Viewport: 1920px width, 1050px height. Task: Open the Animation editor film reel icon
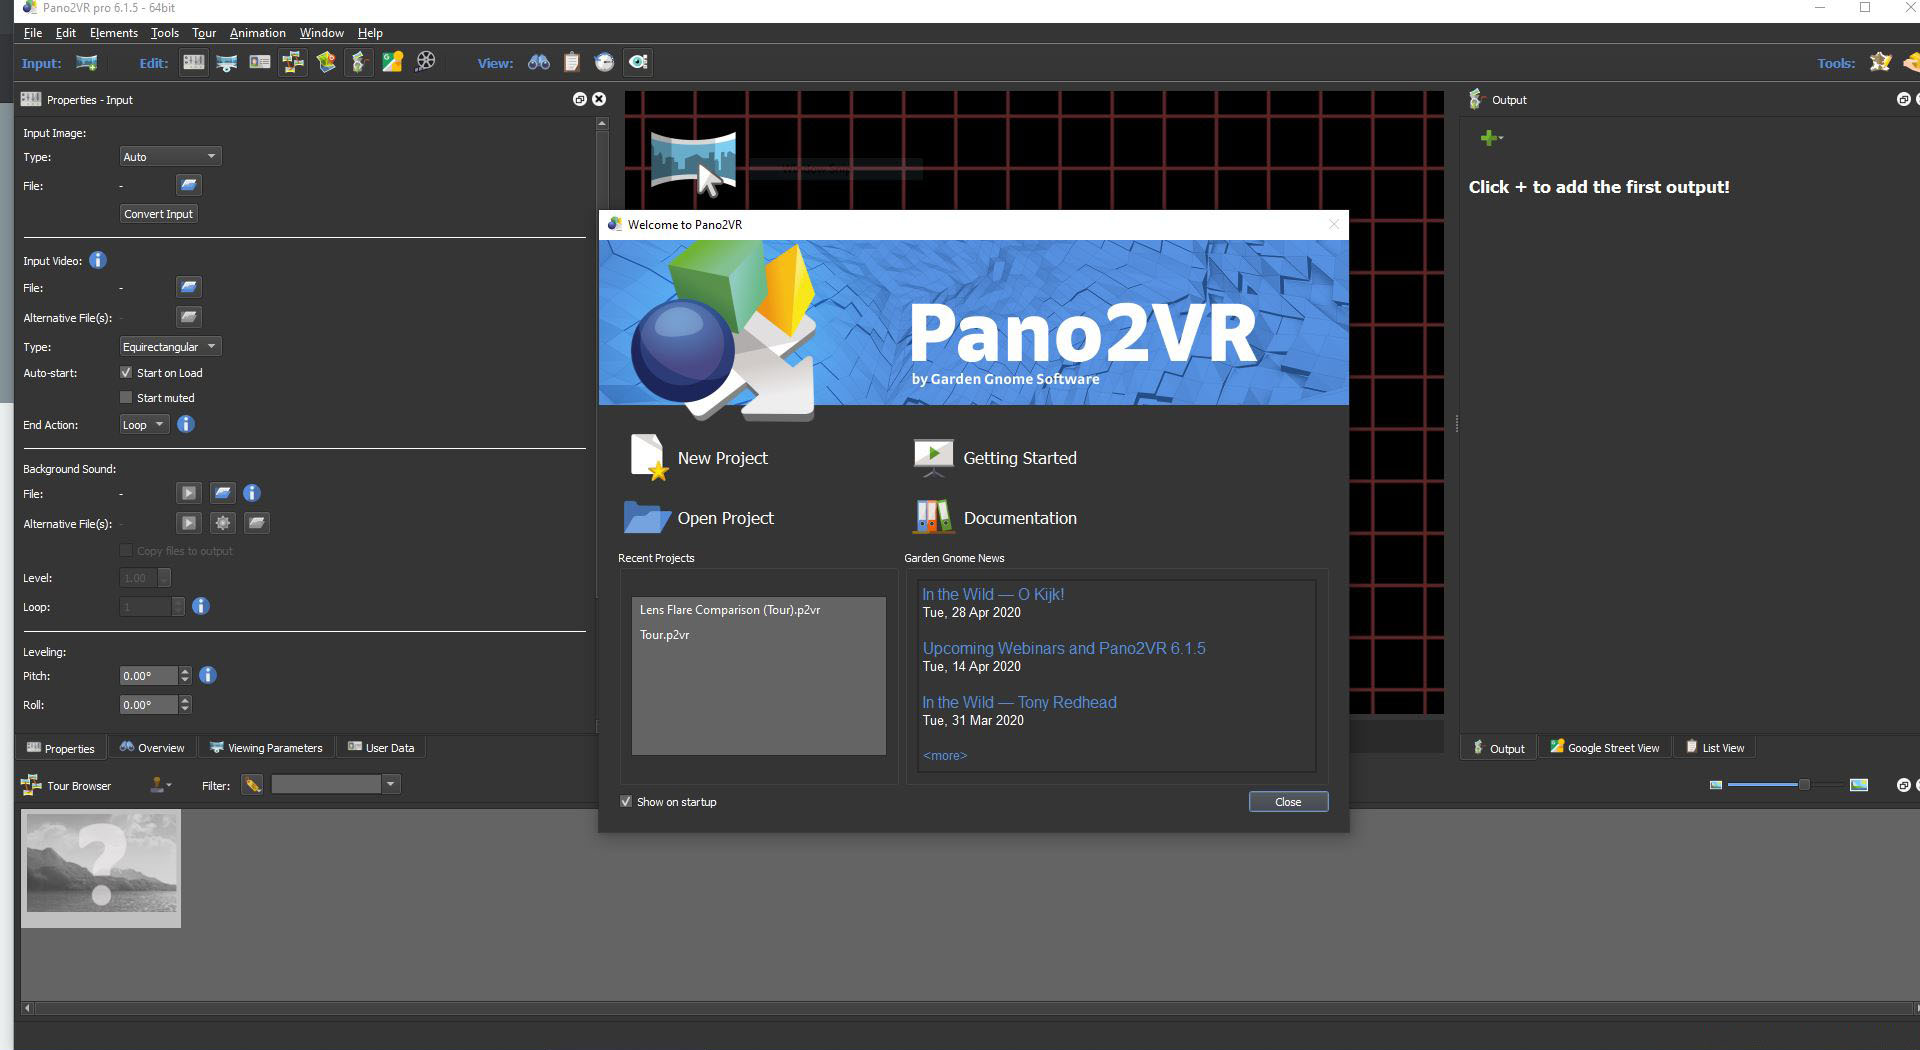(x=426, y=62)
